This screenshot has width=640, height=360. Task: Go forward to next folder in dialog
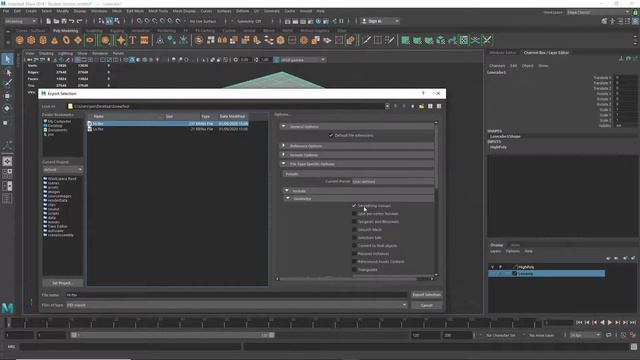pos(404,106)
